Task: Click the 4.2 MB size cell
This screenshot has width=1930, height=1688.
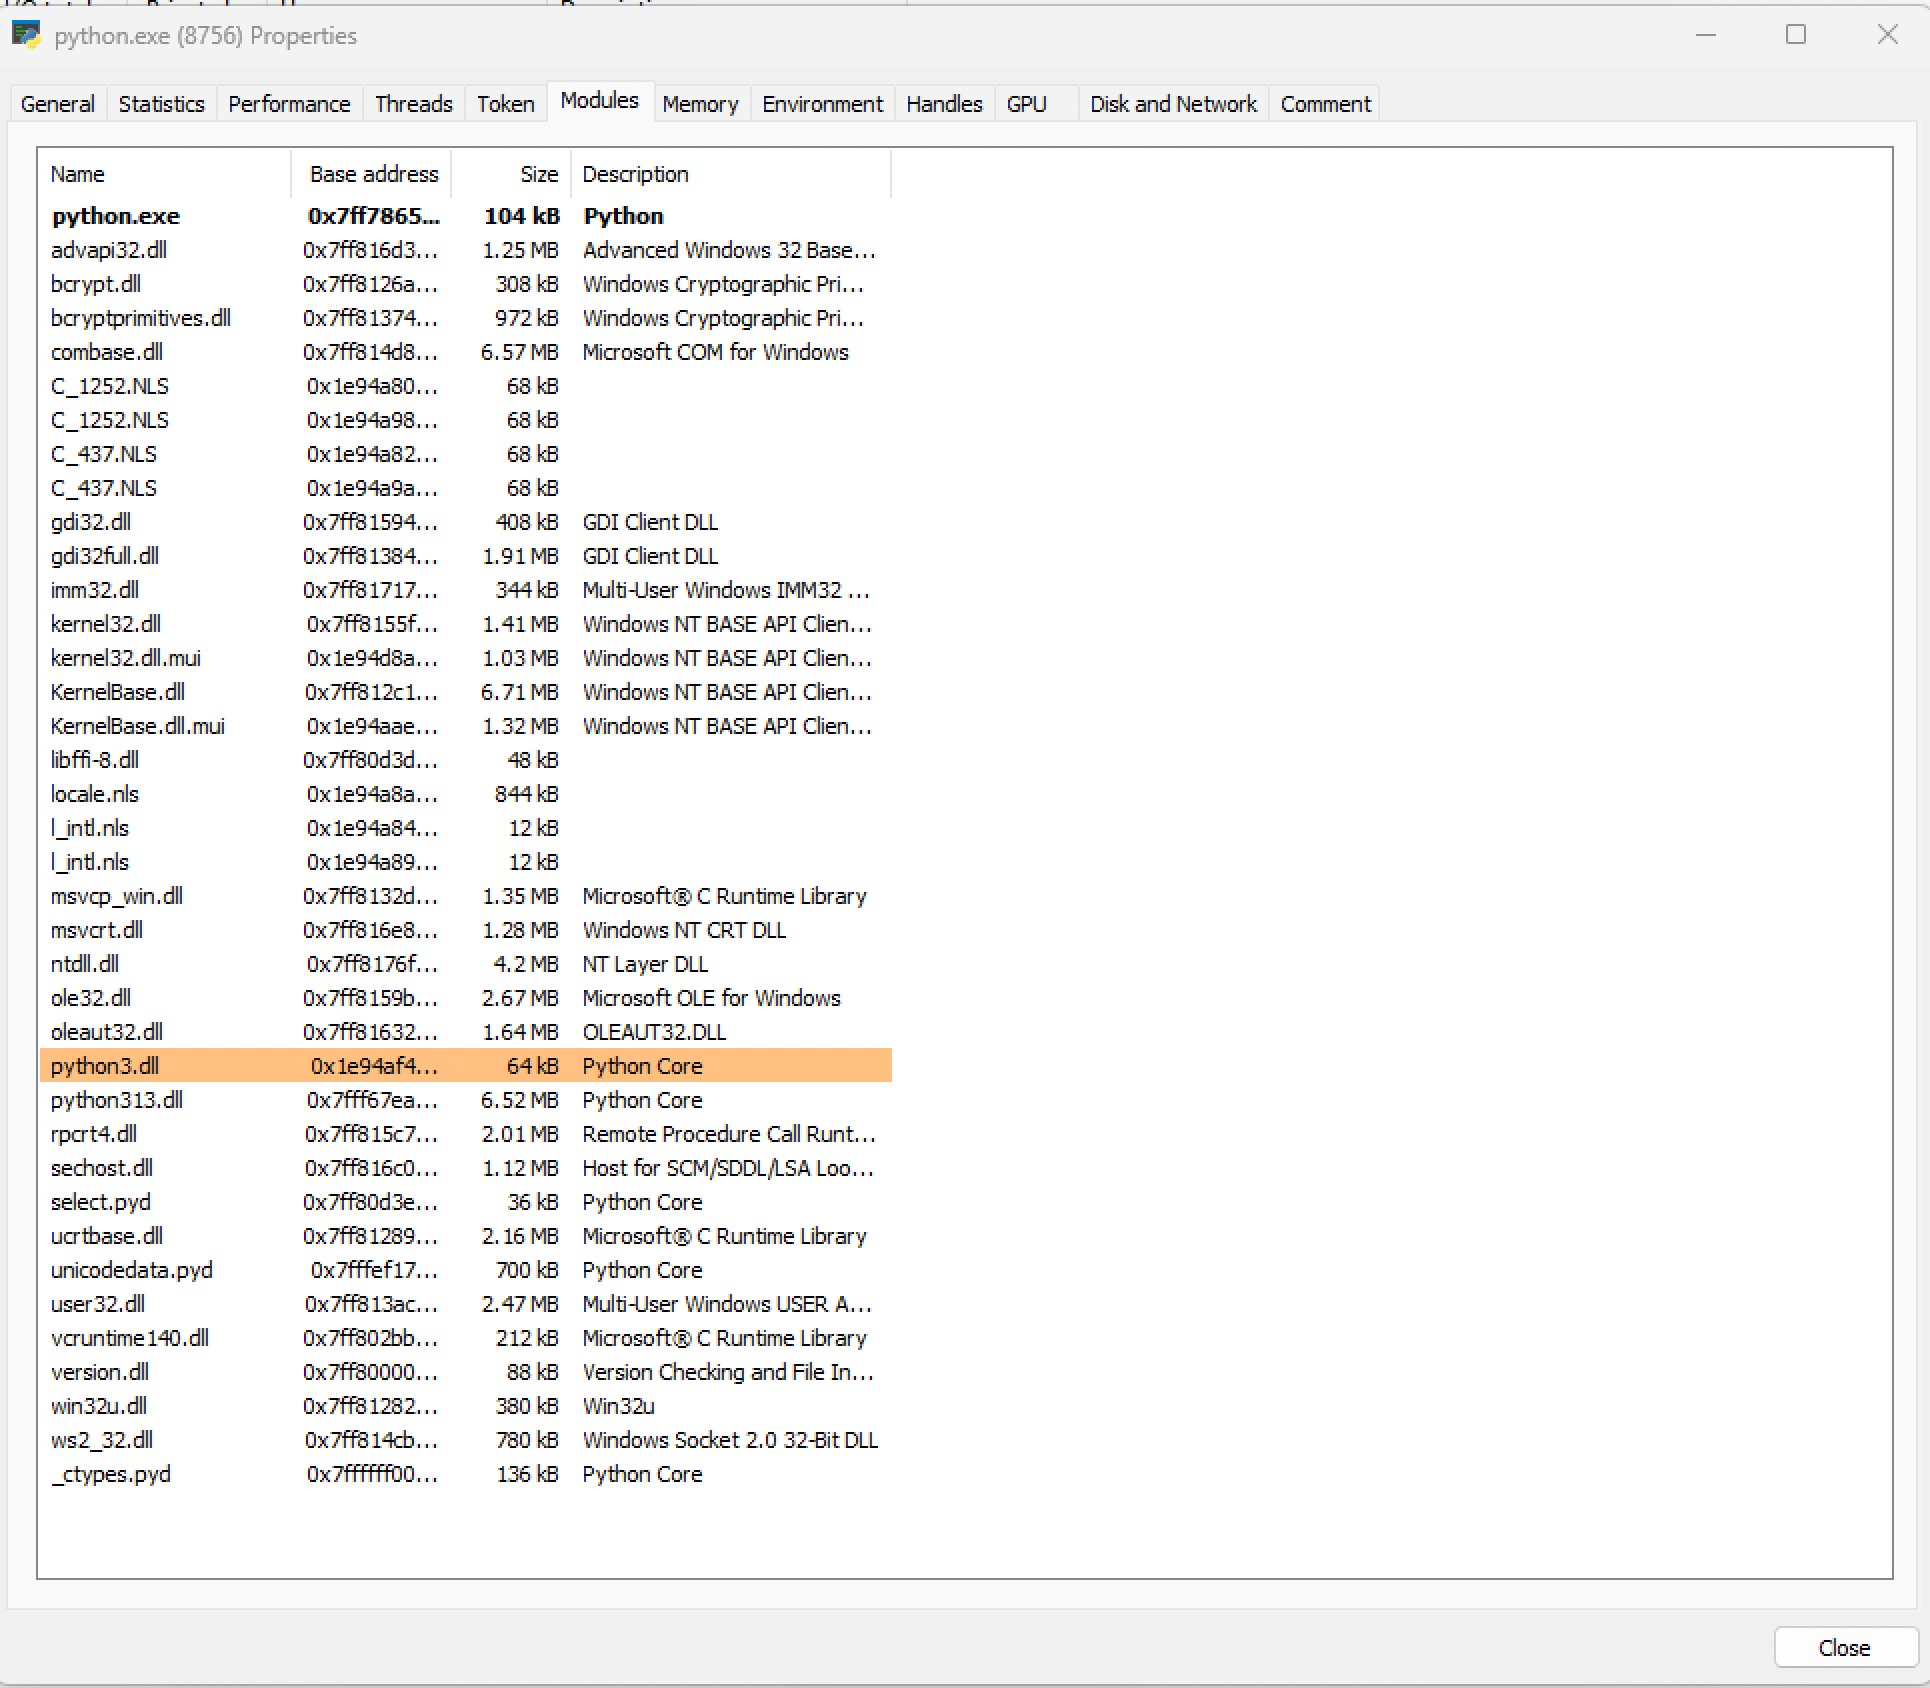Action: [526, 964]
